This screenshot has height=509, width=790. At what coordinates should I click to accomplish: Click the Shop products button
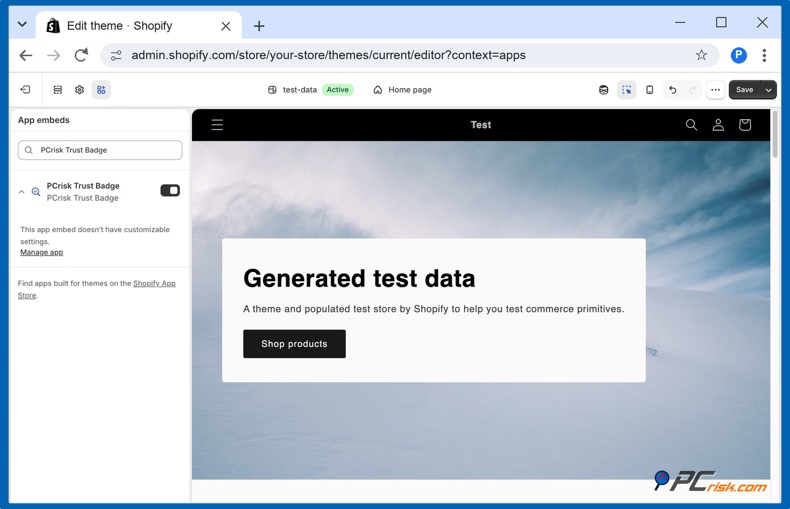pyautogui.click(x=294, y=344)
